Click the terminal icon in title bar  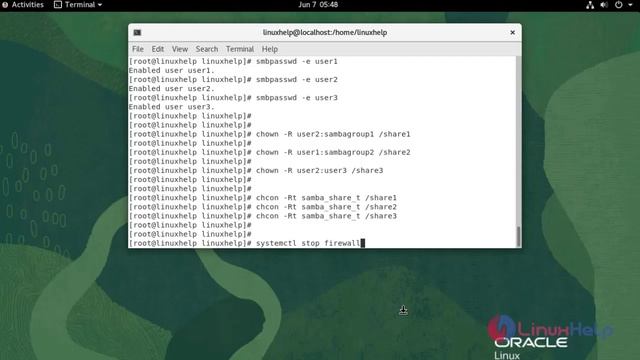point(137,33)
